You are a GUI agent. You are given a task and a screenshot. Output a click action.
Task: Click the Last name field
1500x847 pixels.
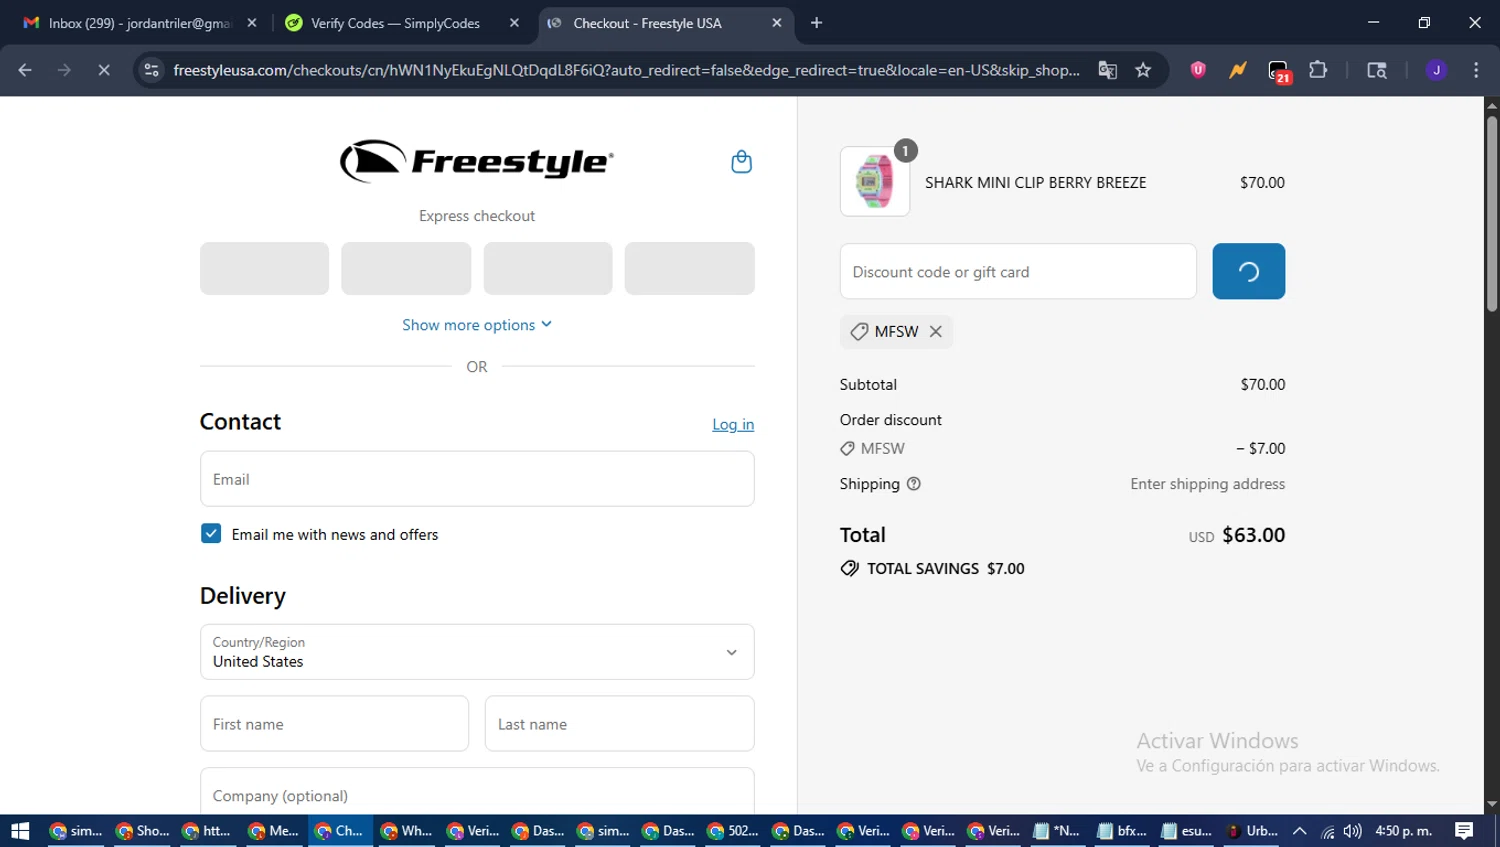click(x=620, y=724)
